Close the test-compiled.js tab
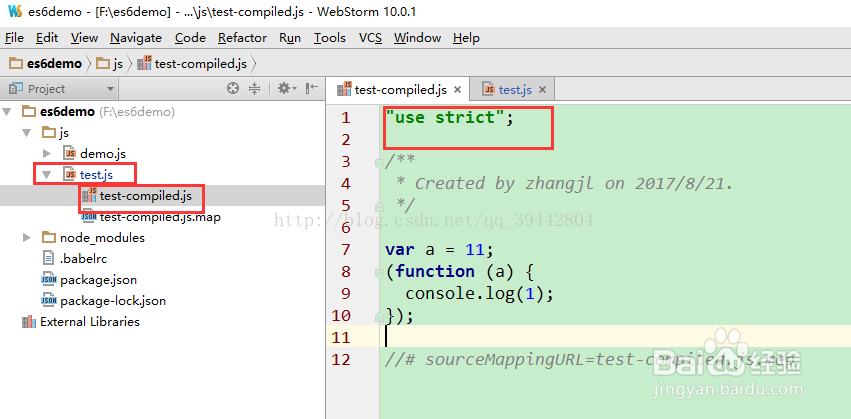Viewport: 851px width, 419px height. (458, 90)
